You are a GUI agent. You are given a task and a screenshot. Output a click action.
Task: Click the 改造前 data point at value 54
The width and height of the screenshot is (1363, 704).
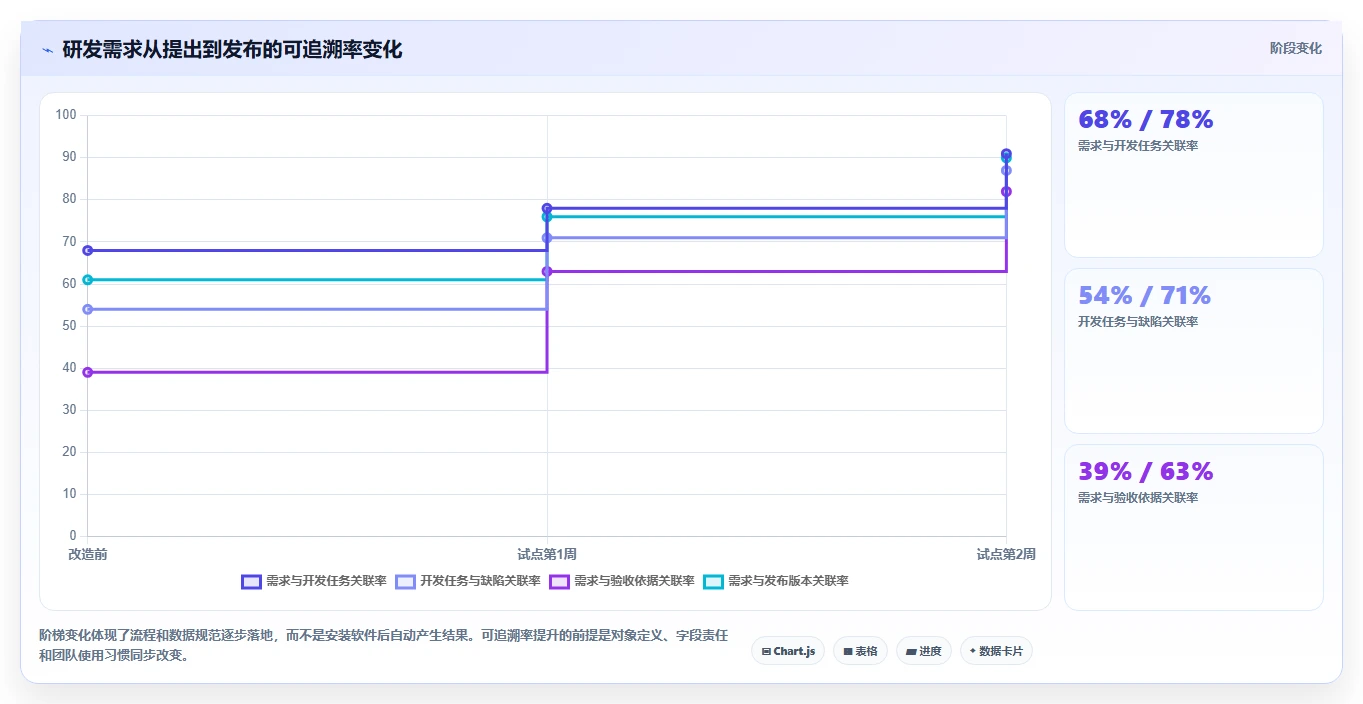88,309
